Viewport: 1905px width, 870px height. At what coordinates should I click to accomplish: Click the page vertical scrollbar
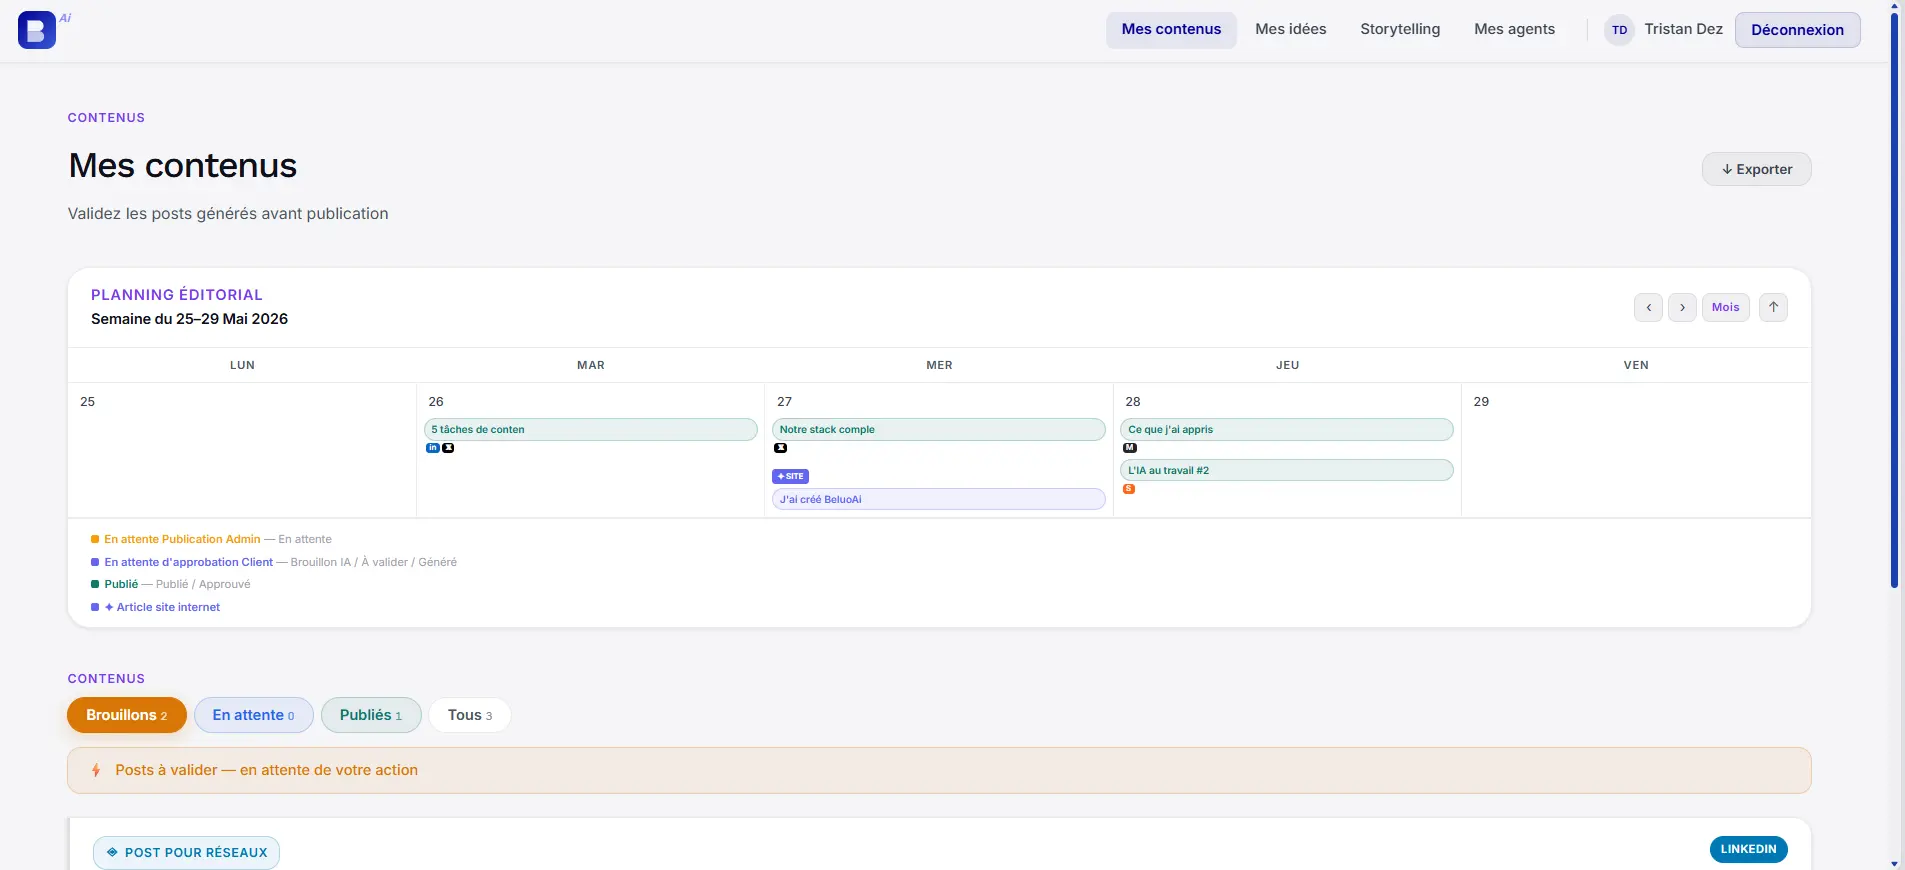coord(1894,300)
